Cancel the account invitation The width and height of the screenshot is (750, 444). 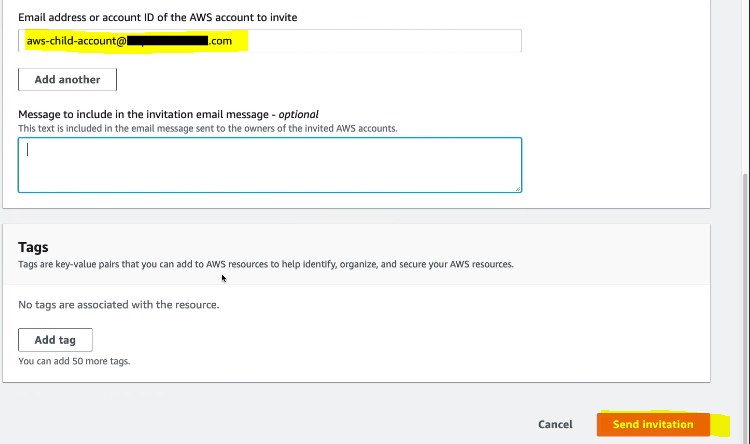click(x=555, y=424)
